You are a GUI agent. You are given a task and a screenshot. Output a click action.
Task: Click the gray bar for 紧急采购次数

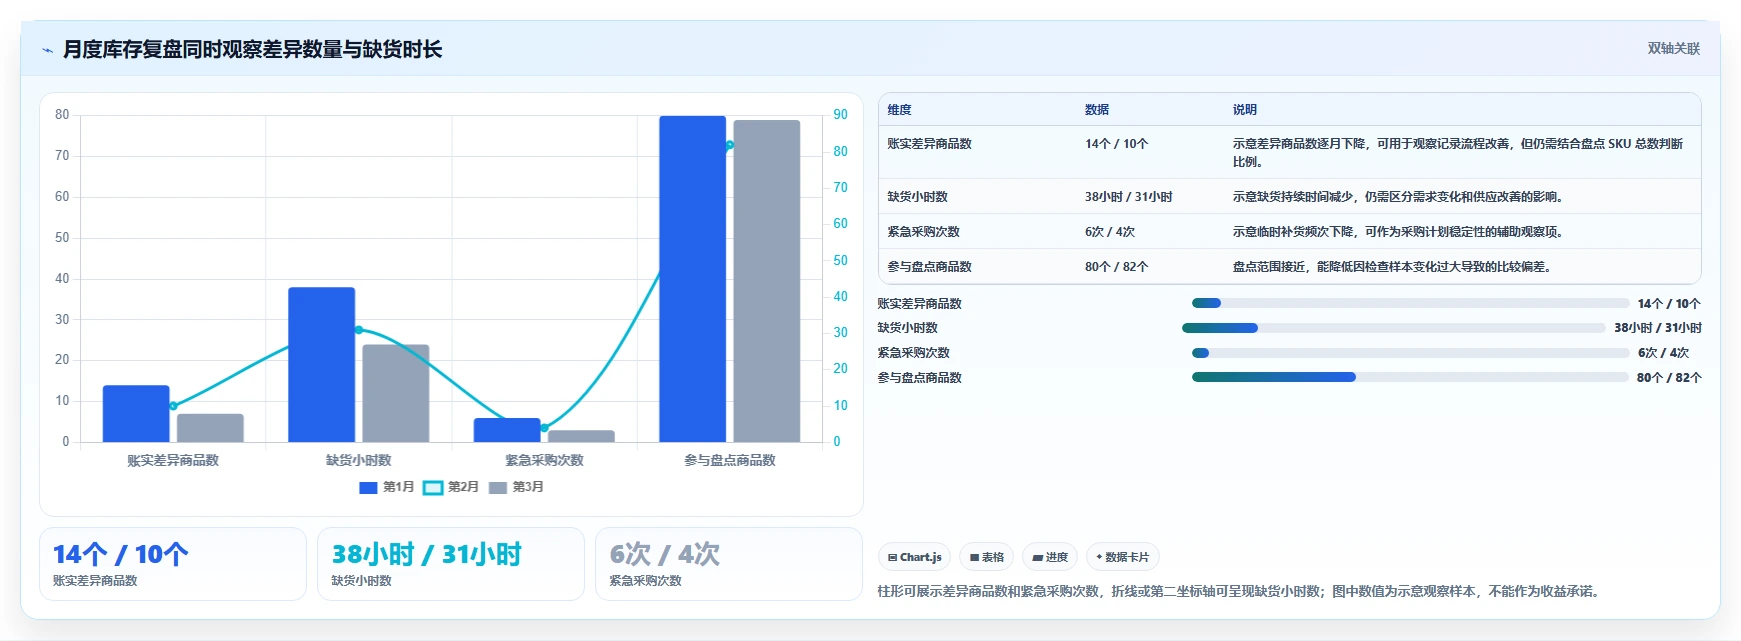click(581, 436)
